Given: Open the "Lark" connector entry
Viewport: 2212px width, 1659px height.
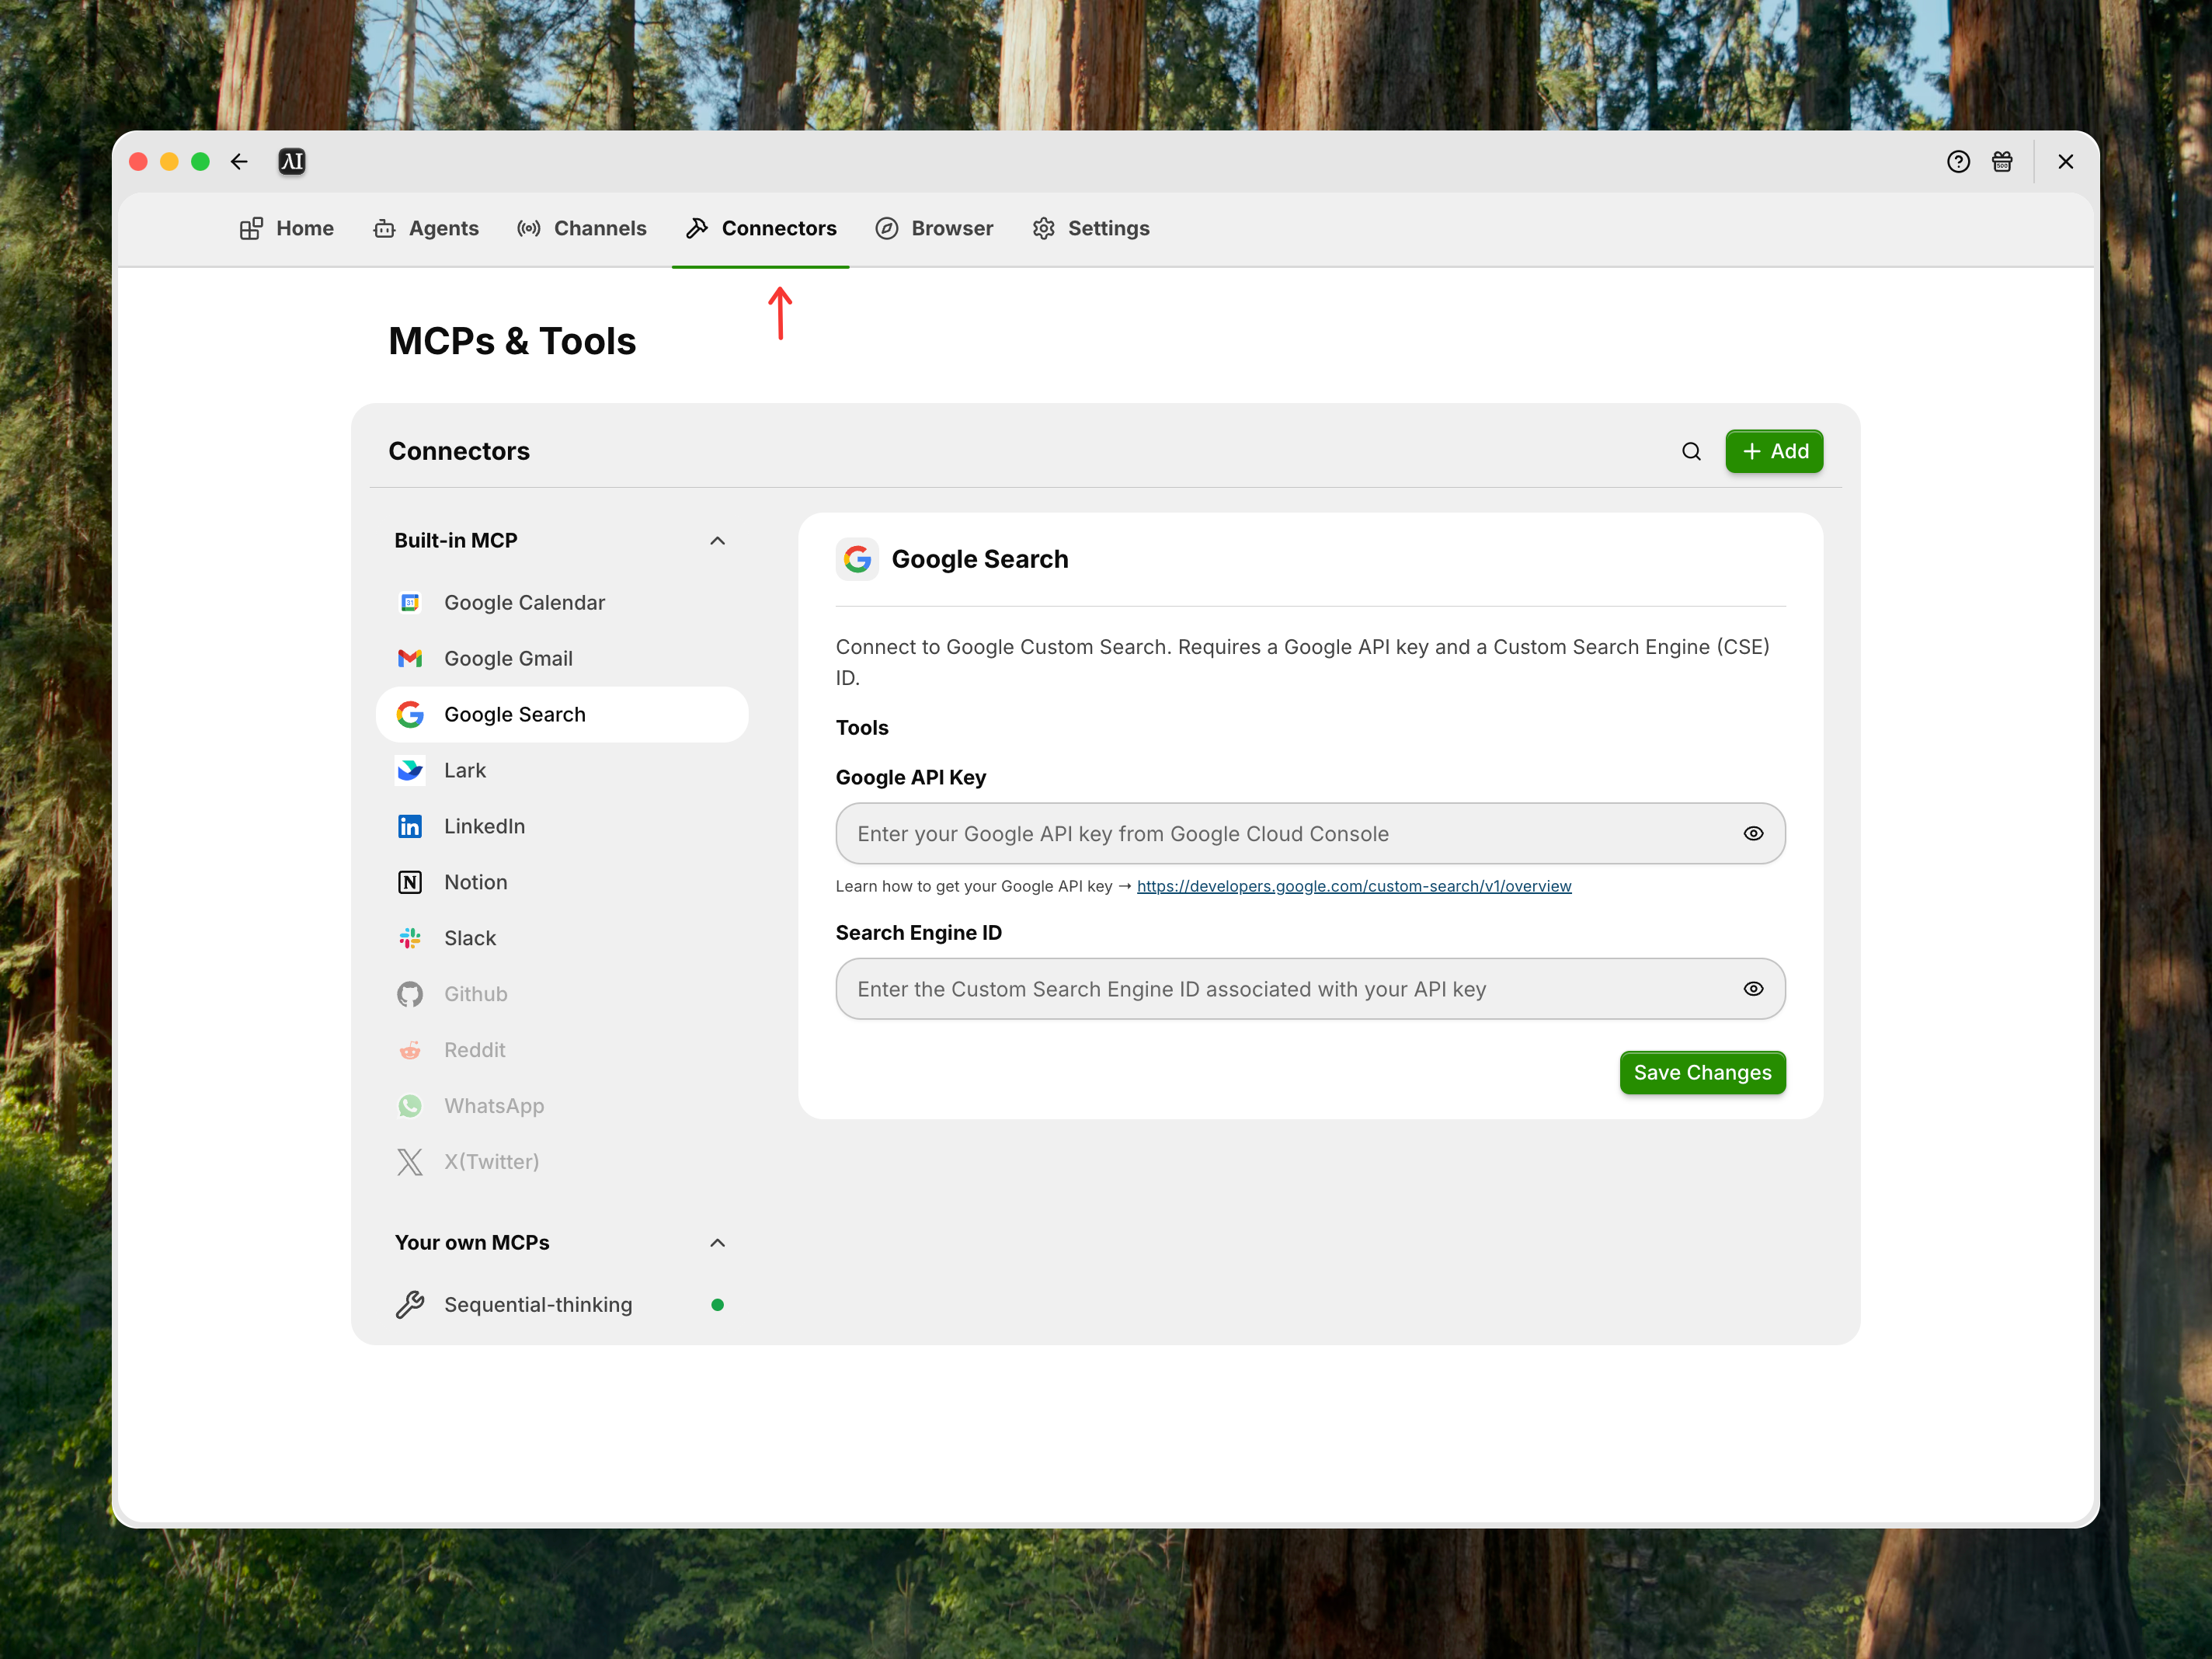Looking at the screenshot, I should pos(562,771).
